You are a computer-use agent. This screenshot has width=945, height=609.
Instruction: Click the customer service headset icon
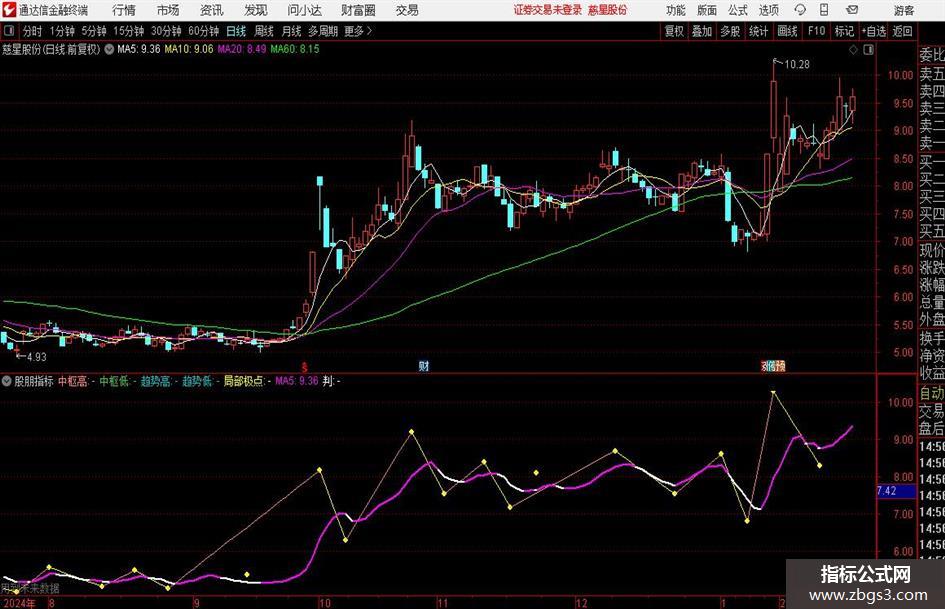pyautogui.click(x=800, y=10)
